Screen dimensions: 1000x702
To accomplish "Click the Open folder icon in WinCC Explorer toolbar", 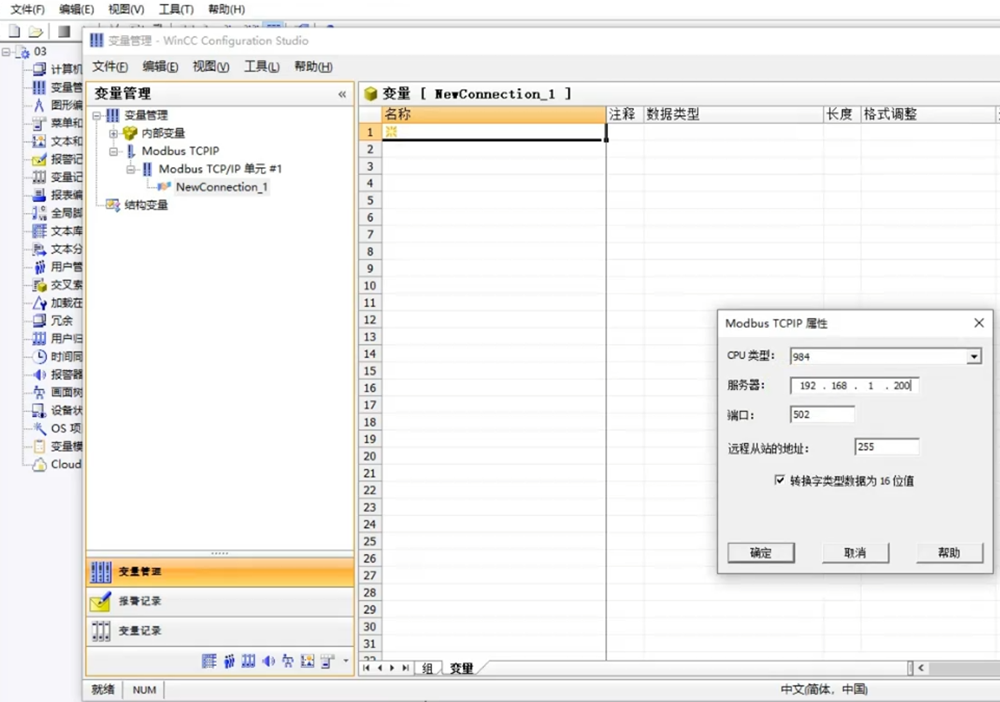I will 36,31.
